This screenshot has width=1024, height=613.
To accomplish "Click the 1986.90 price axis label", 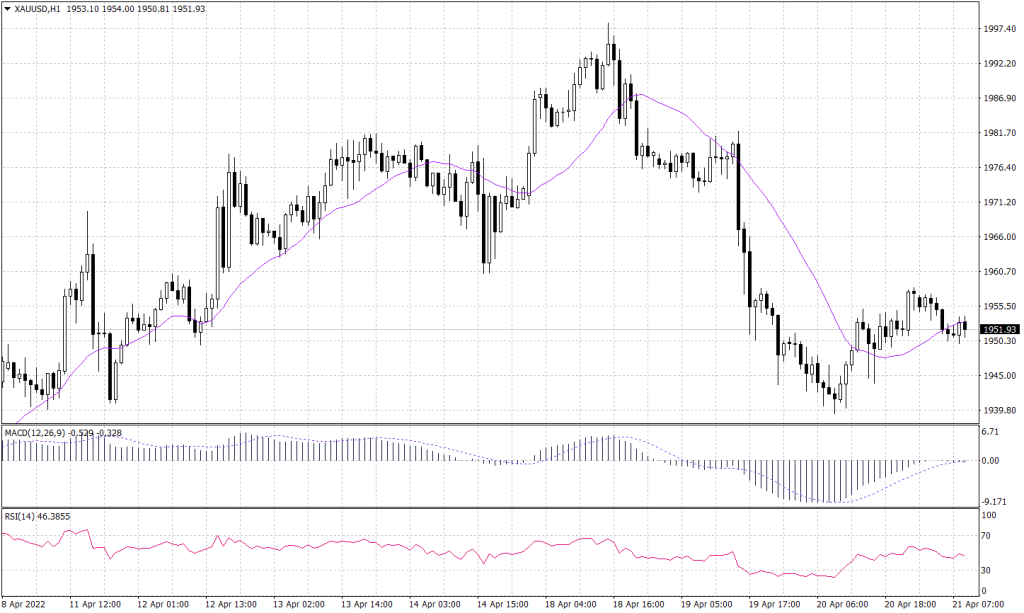I will pos(1000,98).
